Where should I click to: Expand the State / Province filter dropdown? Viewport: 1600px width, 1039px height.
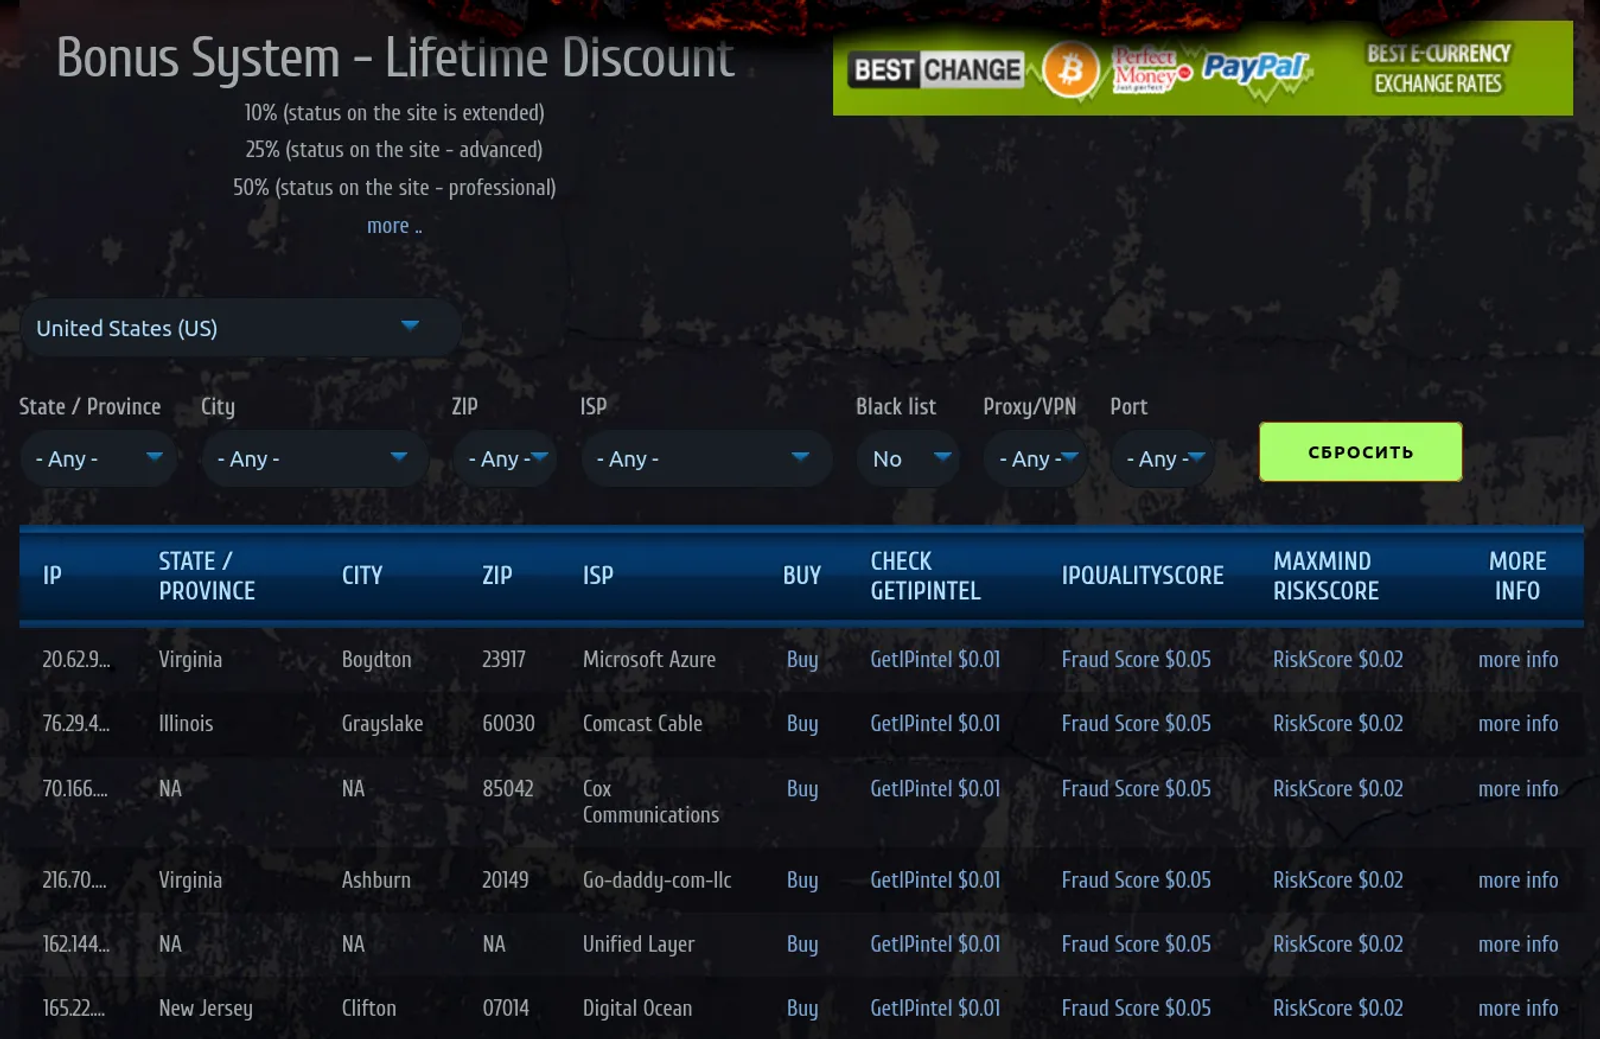tap(99, 459)
